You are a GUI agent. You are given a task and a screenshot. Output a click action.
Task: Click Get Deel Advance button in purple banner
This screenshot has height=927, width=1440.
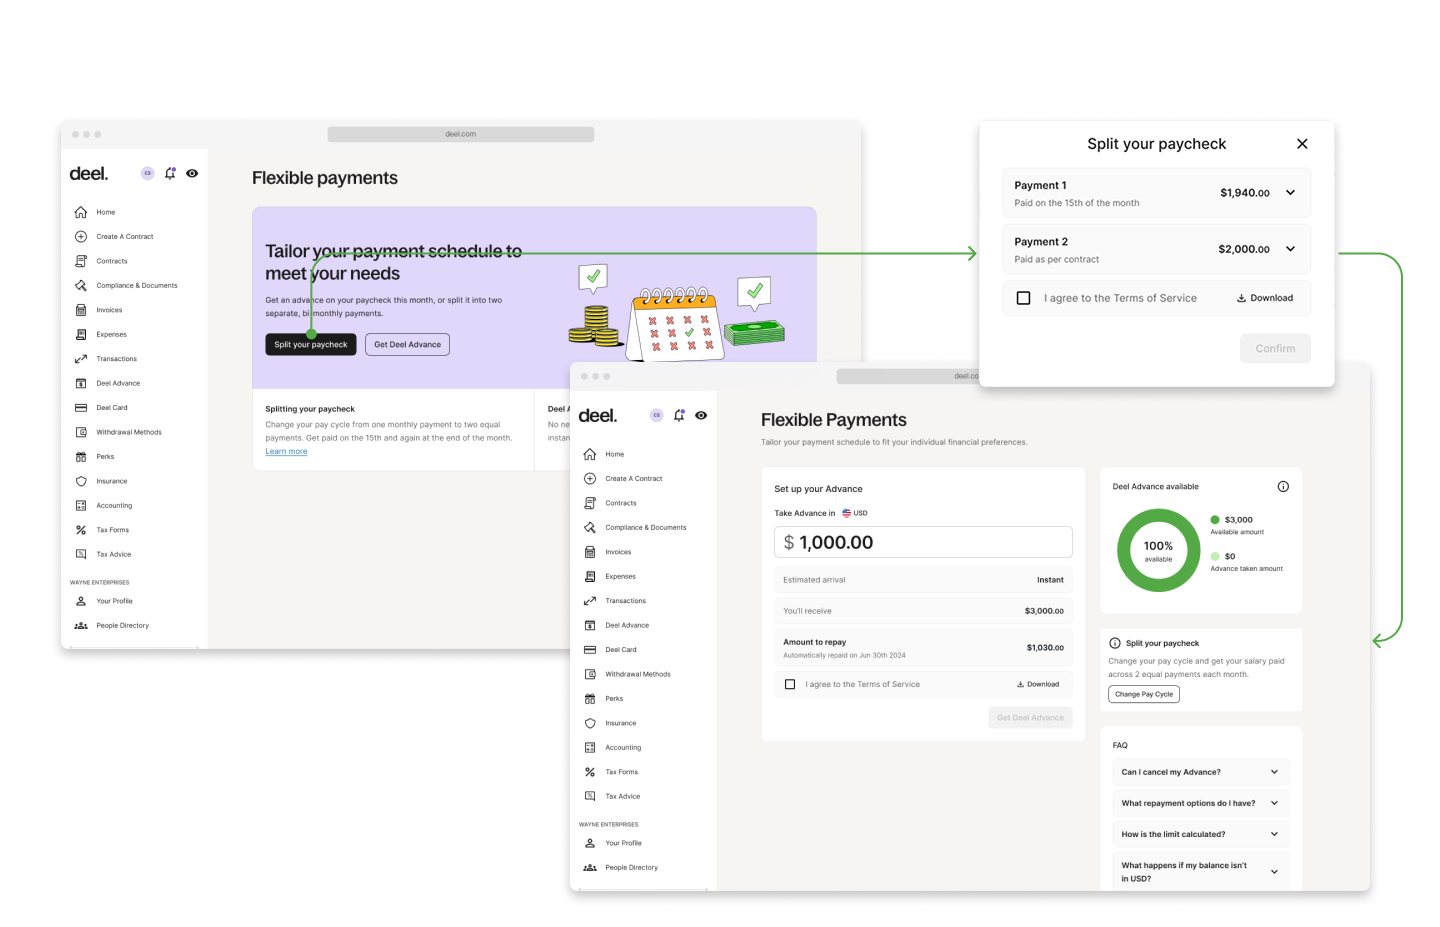(407, 344)
